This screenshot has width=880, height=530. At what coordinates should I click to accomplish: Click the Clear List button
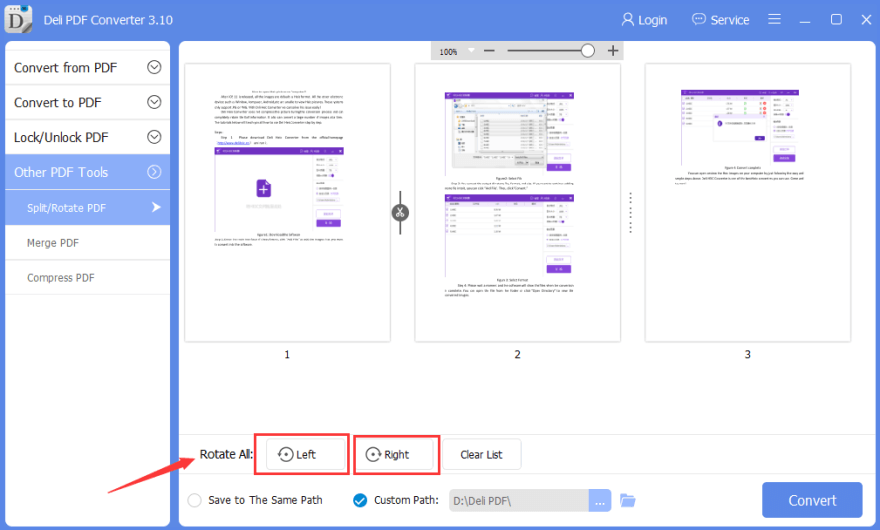[x=482, y=454]
